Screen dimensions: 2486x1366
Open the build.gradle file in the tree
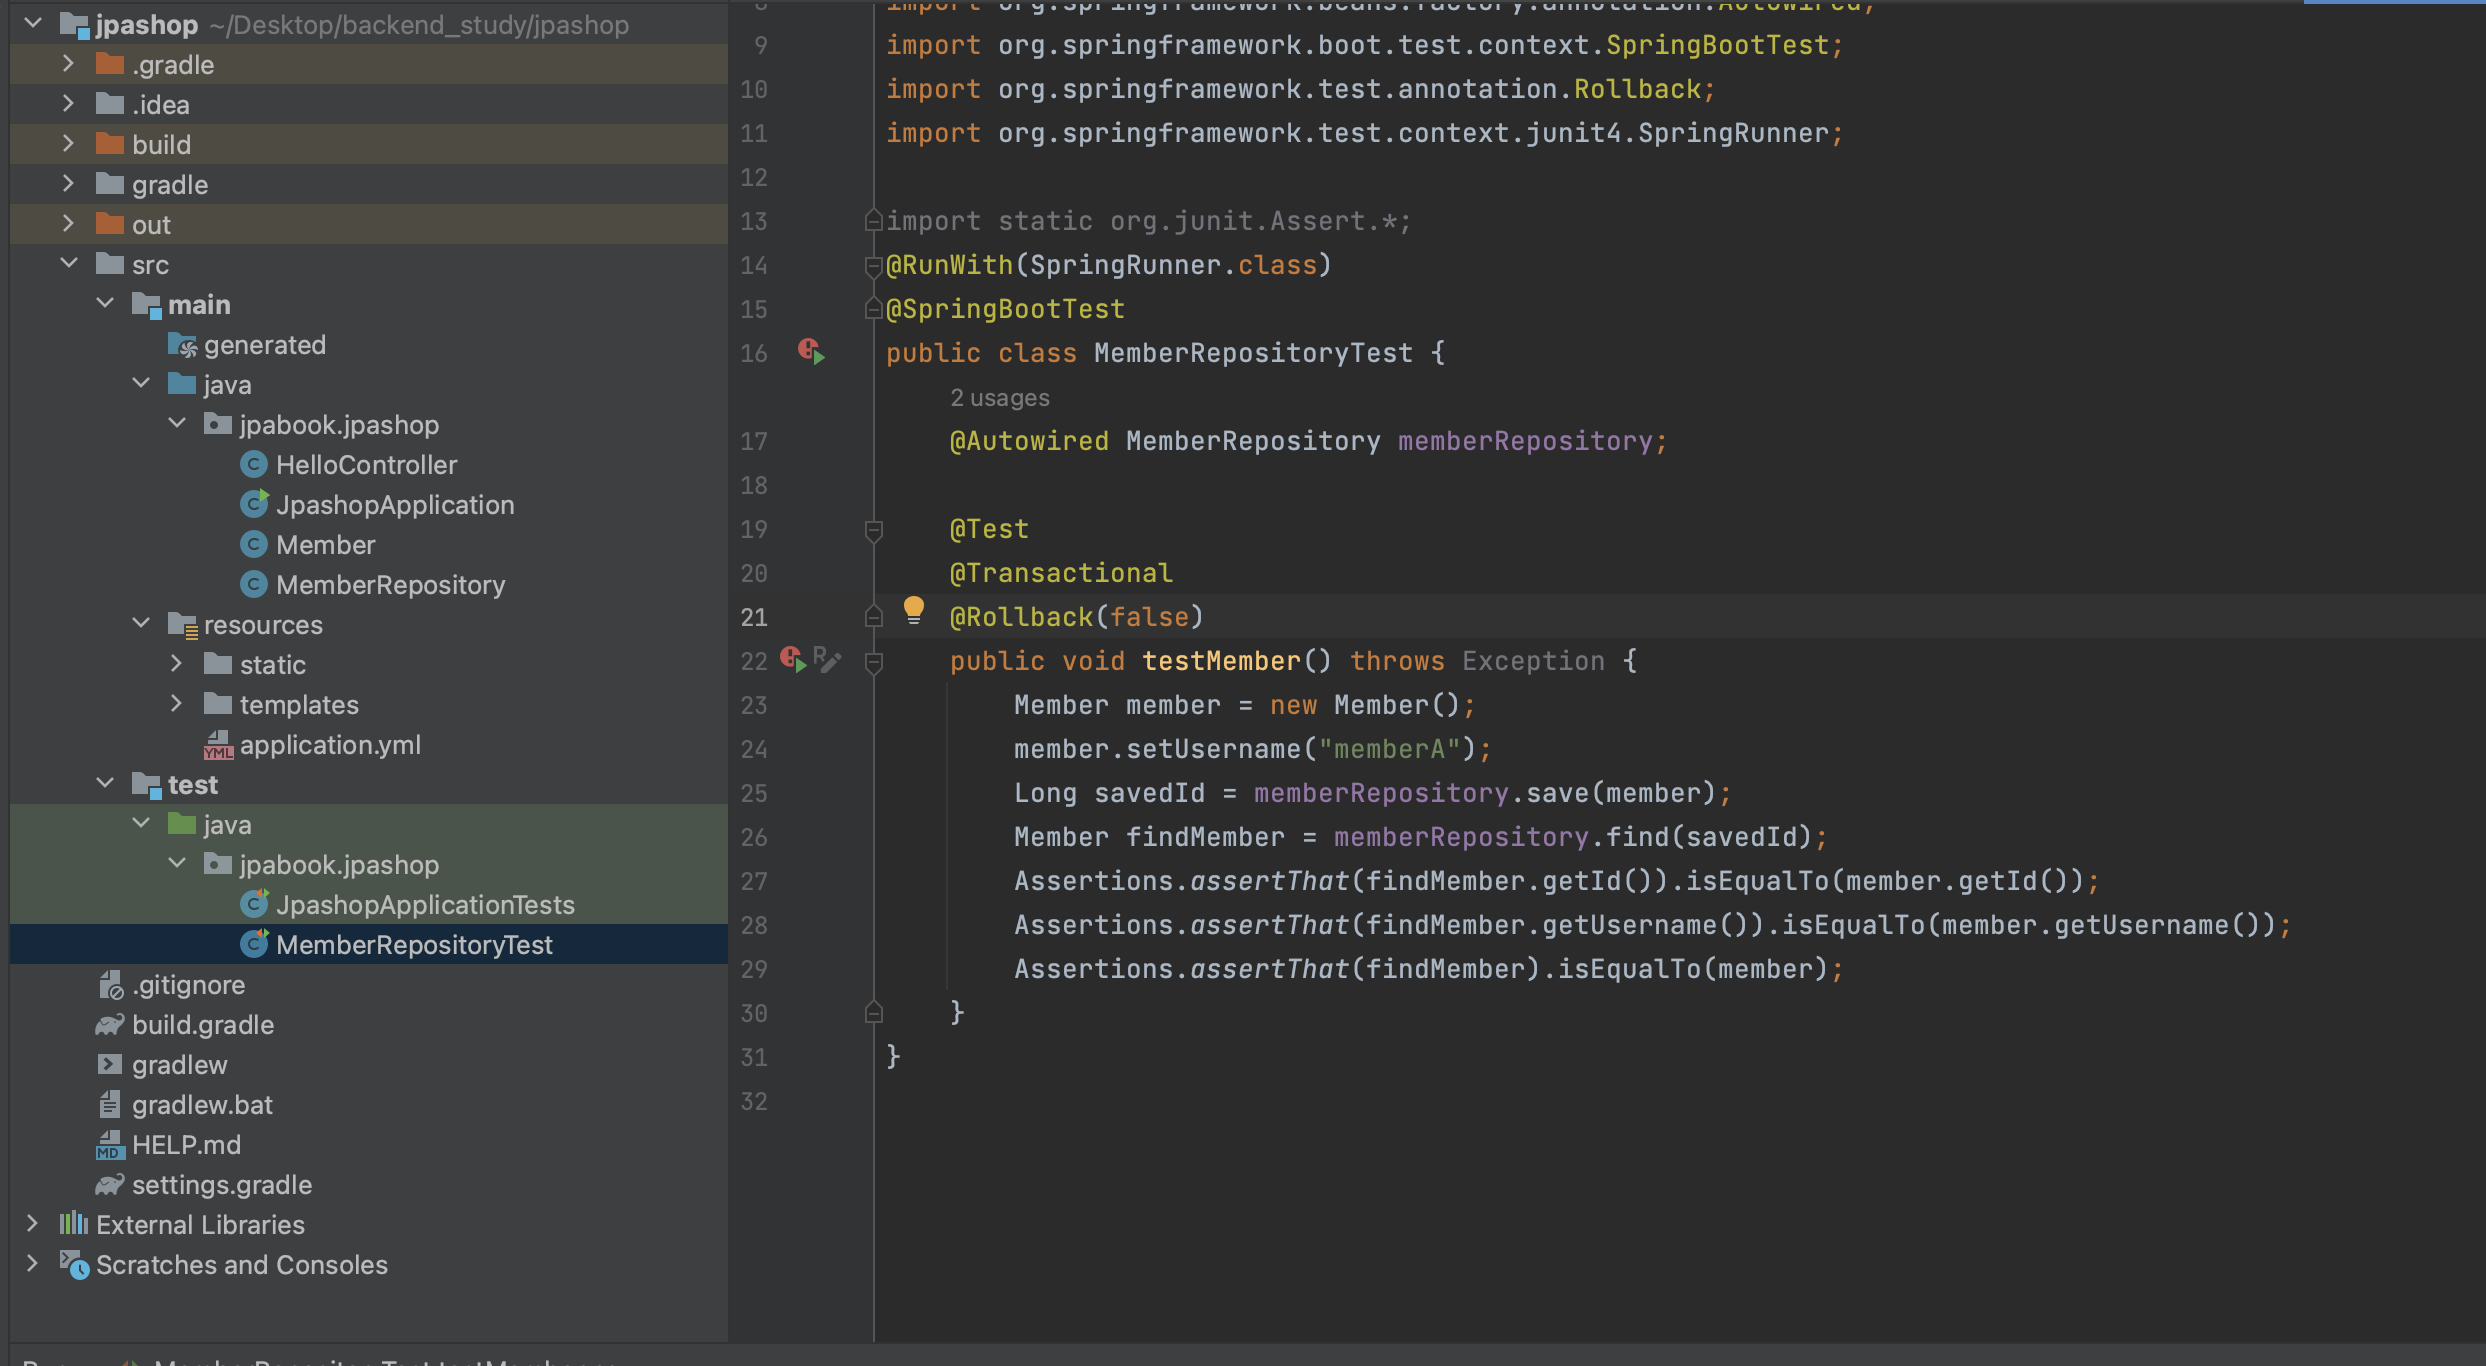202,1025
